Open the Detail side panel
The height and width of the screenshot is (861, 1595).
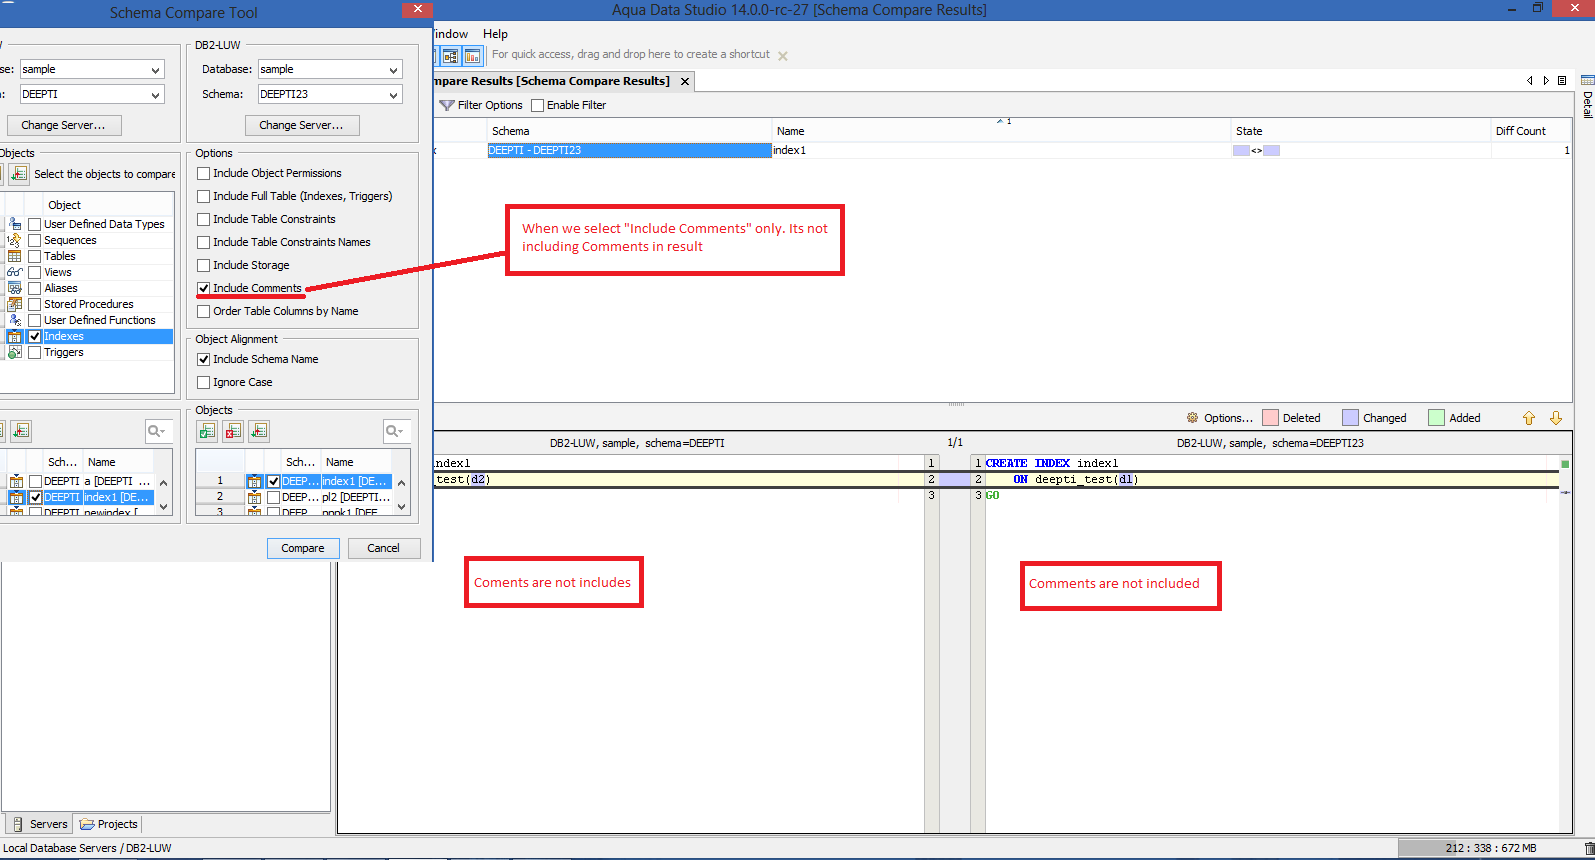coord(1587,97)
